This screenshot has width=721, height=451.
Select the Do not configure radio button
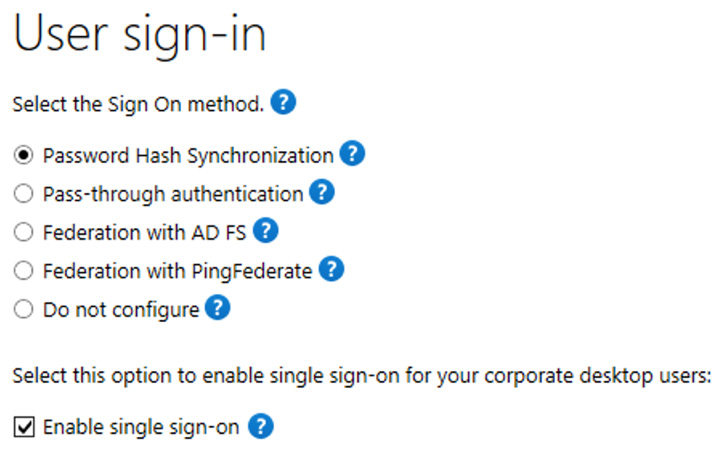(25, 310)
